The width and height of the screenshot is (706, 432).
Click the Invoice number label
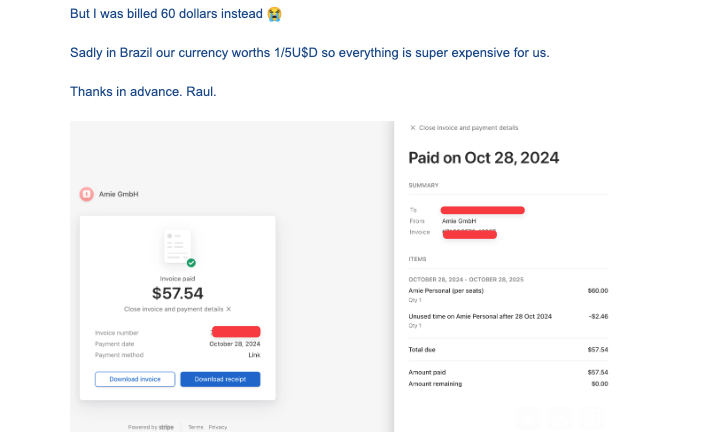pyautogui.click(x=117, y=333)
